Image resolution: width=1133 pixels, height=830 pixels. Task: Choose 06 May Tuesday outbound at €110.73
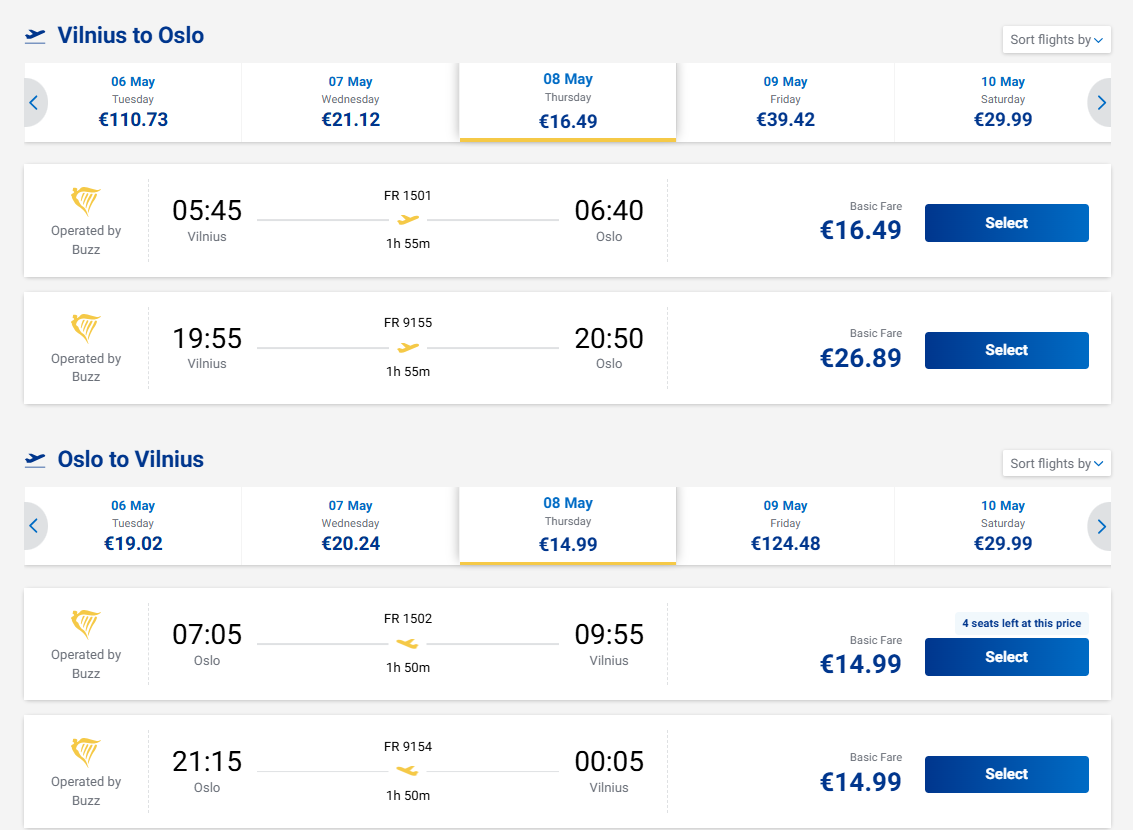(133, 103)
